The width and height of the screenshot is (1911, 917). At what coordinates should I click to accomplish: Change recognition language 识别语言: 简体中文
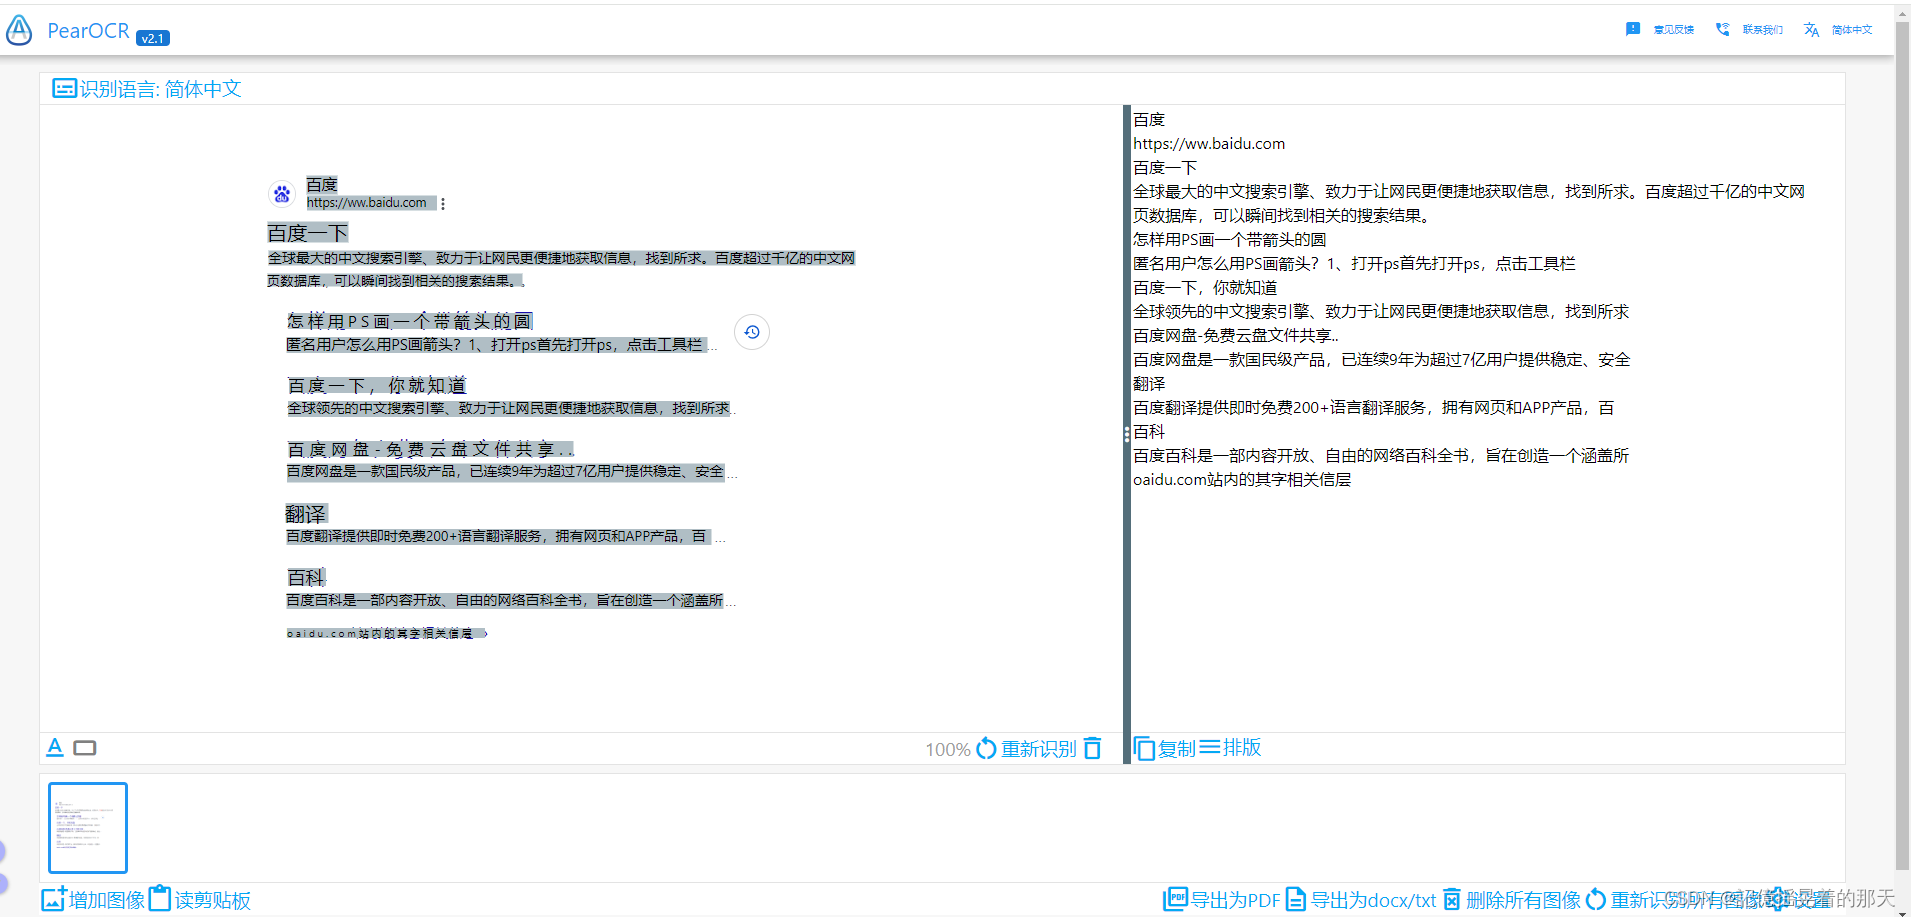tap(147, 89)
